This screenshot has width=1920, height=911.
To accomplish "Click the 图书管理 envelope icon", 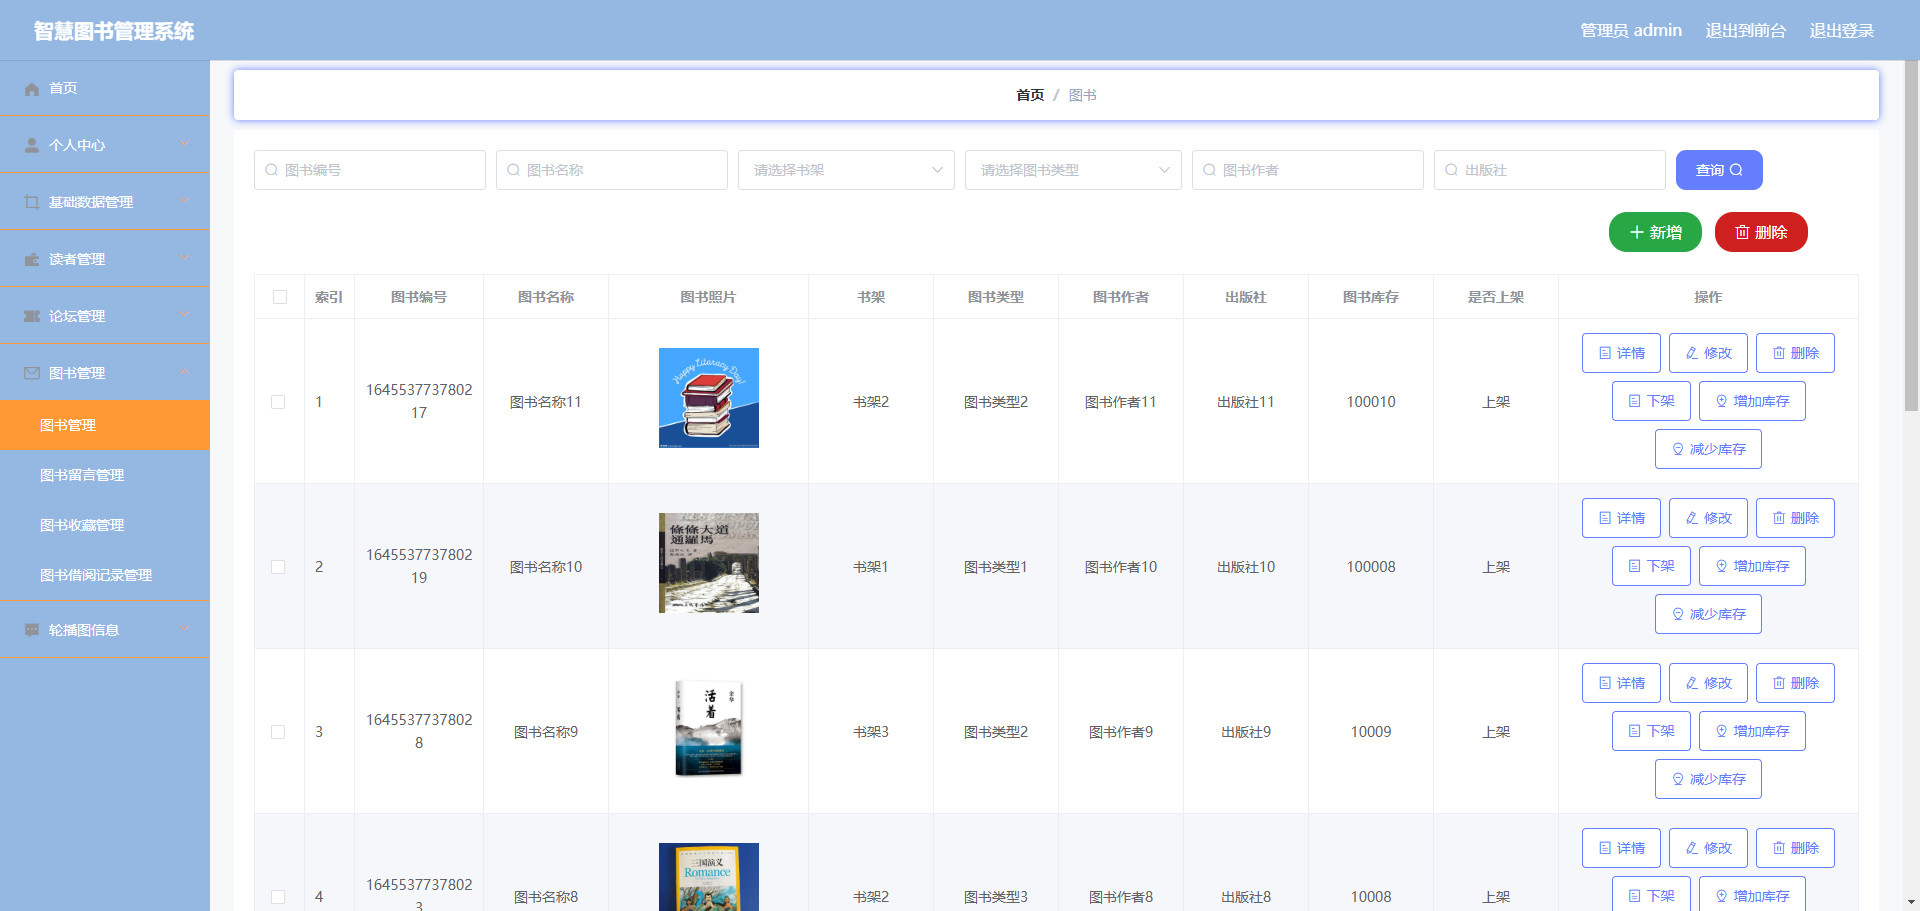I will pyautogui.click(x=32, y=373).
